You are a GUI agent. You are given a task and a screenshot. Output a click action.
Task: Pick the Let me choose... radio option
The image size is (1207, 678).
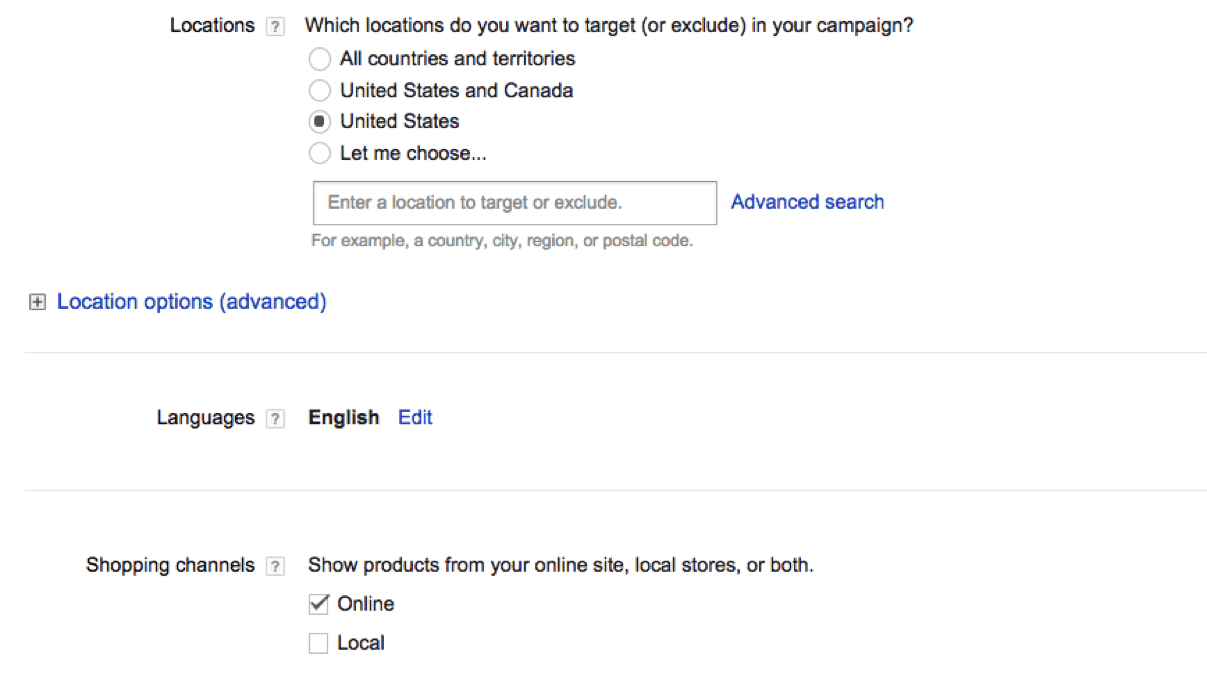click(319, 154)
